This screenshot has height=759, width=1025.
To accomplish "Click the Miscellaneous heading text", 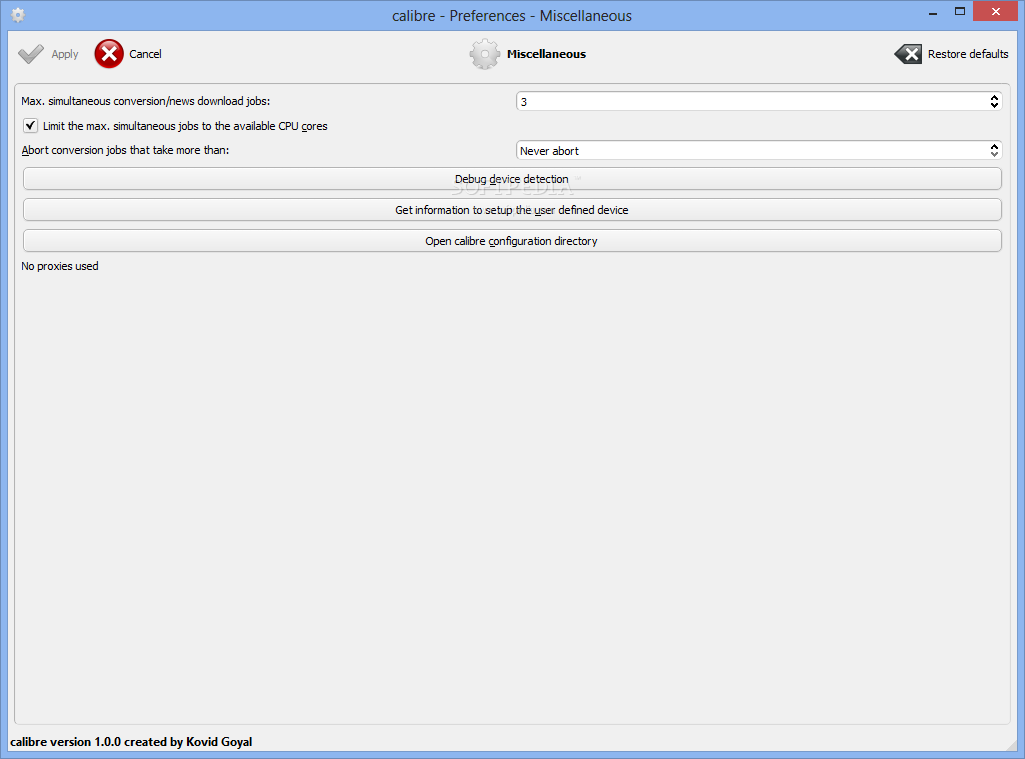I will [546, 54].
